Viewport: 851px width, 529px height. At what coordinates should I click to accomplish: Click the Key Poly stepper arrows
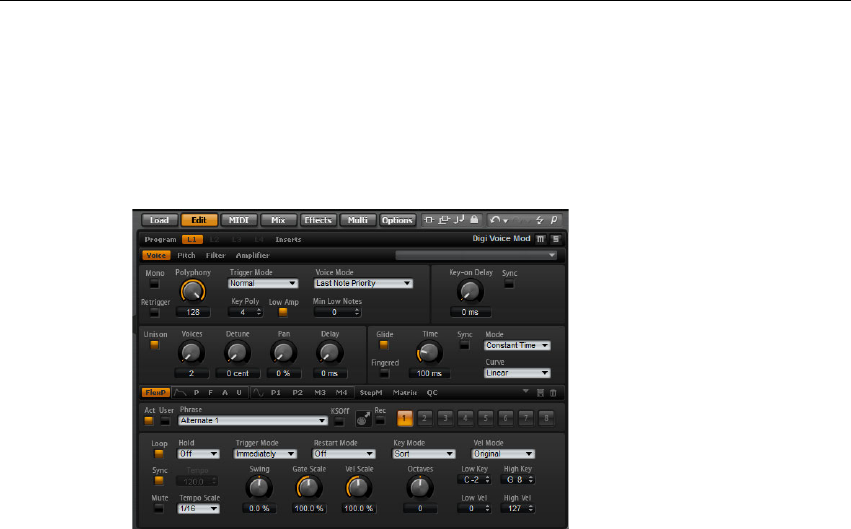259,312
